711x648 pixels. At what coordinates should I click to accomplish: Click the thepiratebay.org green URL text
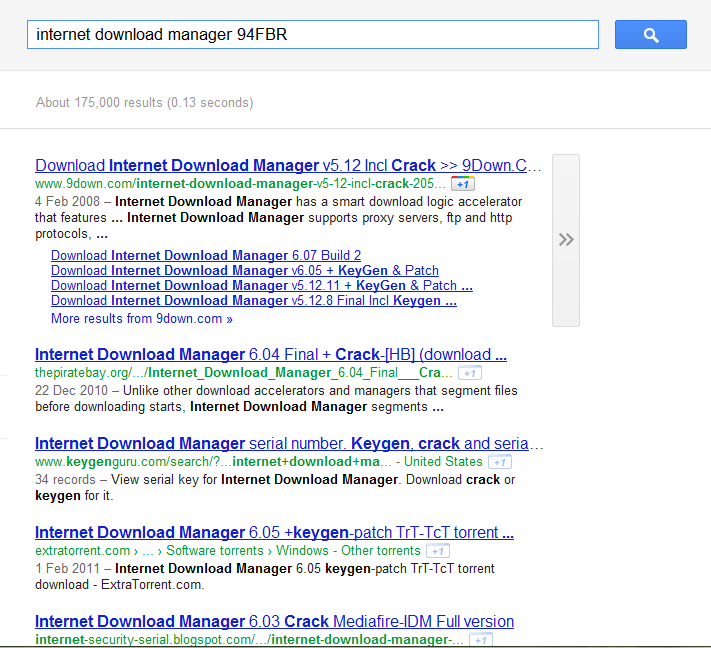coord(244,373)
